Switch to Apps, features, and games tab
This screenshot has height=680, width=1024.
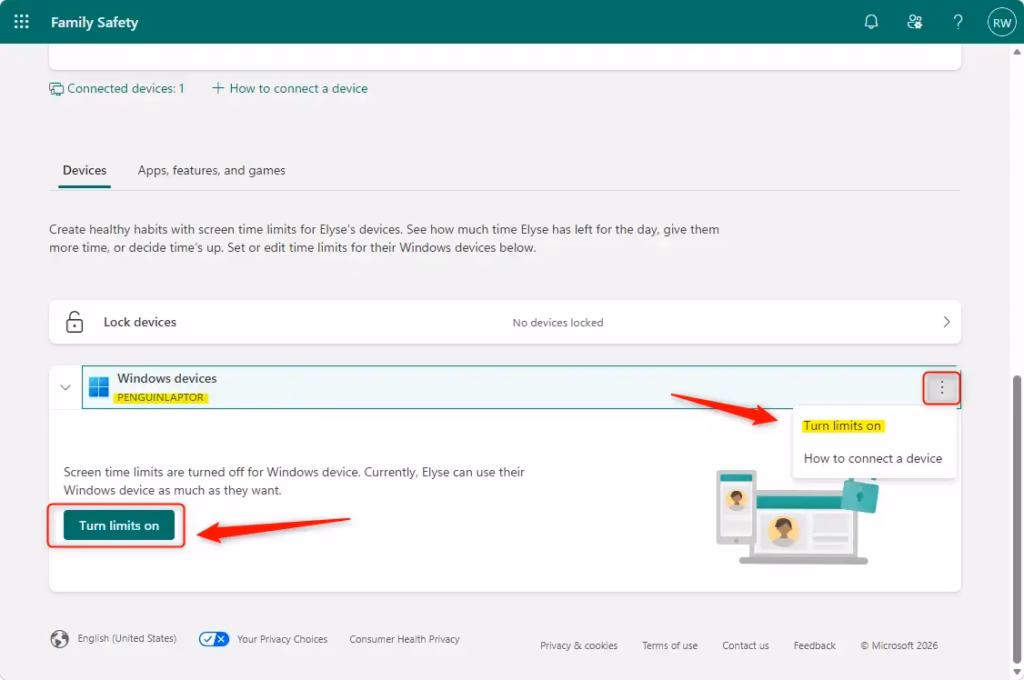(212, 170)
